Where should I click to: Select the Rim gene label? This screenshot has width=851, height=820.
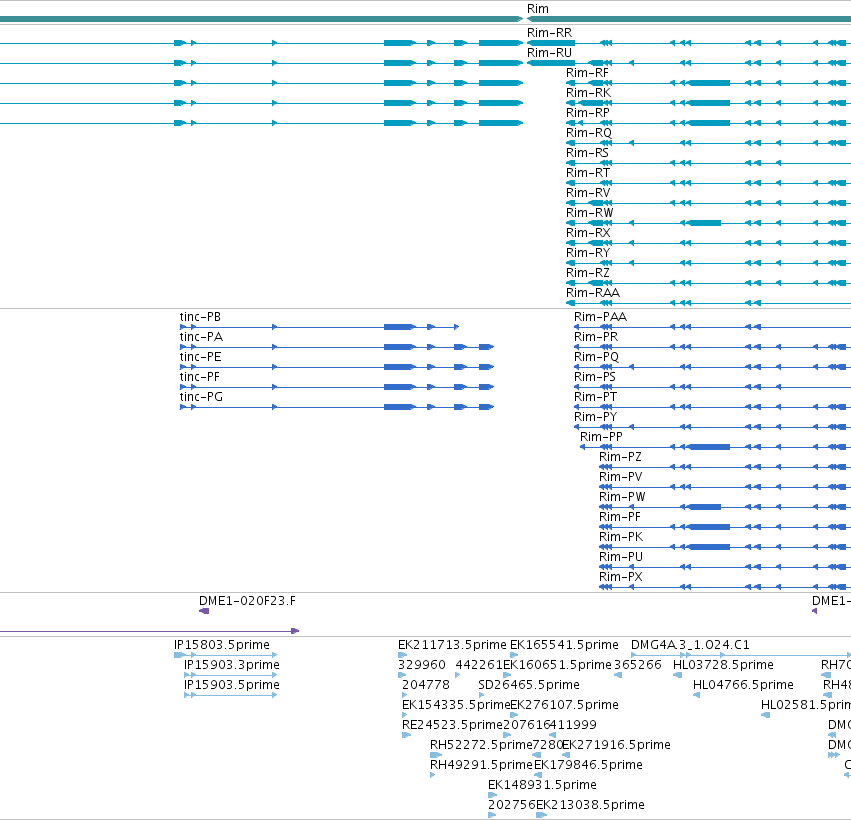click(x=537, y=9)
